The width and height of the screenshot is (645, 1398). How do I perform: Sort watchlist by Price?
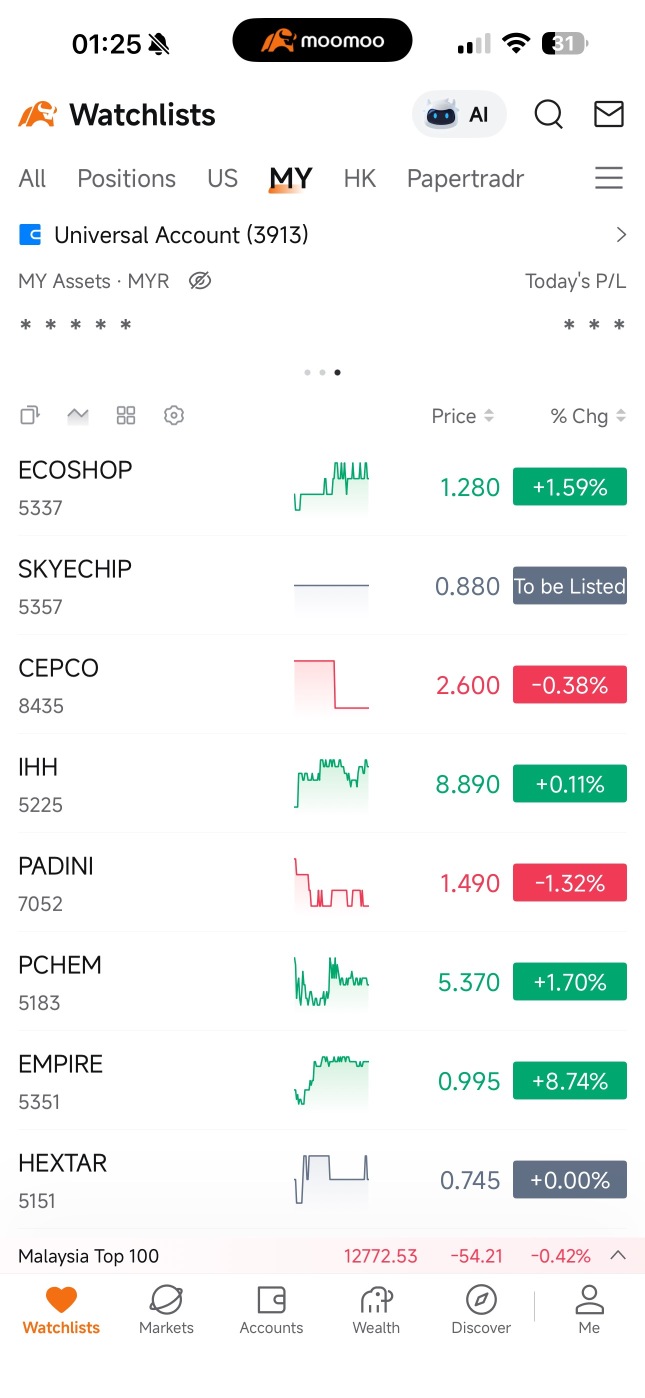pos(462,416)
